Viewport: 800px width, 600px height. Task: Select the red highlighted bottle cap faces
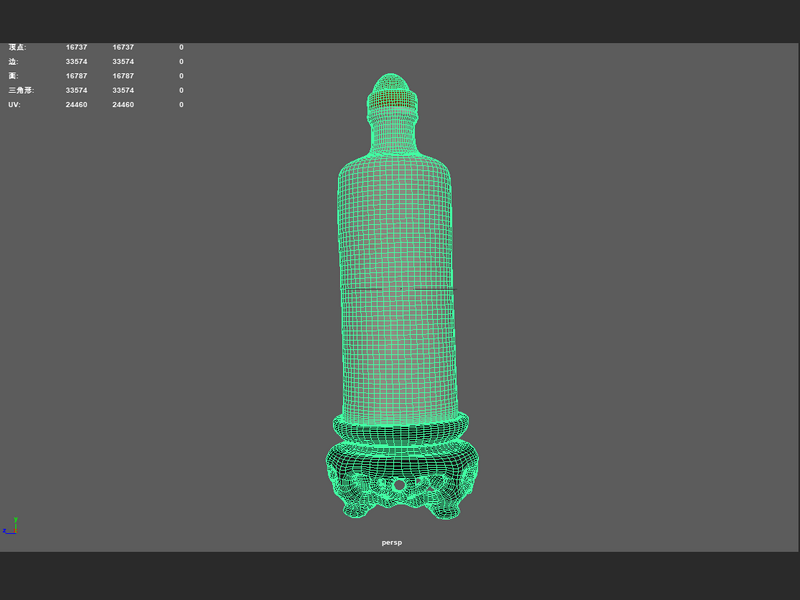click(391, 98)
